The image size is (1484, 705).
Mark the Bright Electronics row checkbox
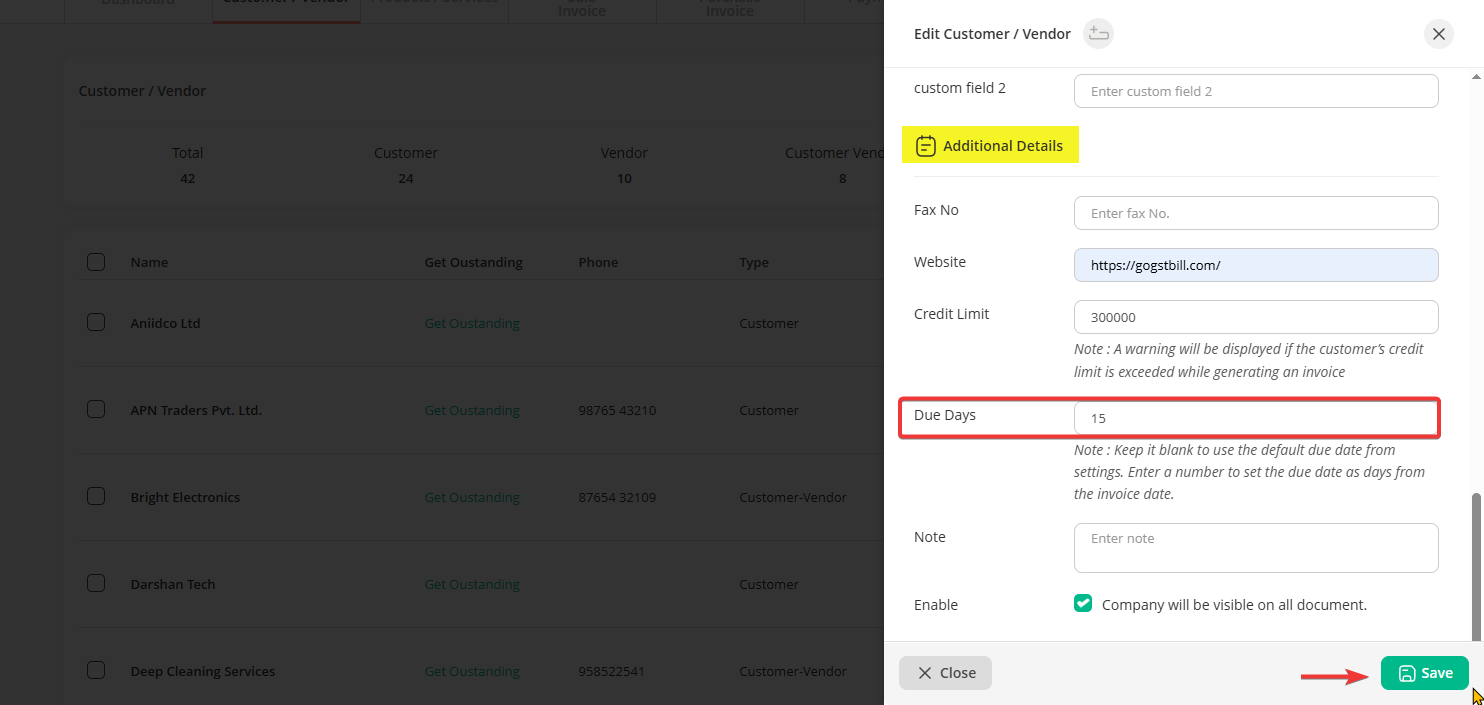[x=96, y=496]
